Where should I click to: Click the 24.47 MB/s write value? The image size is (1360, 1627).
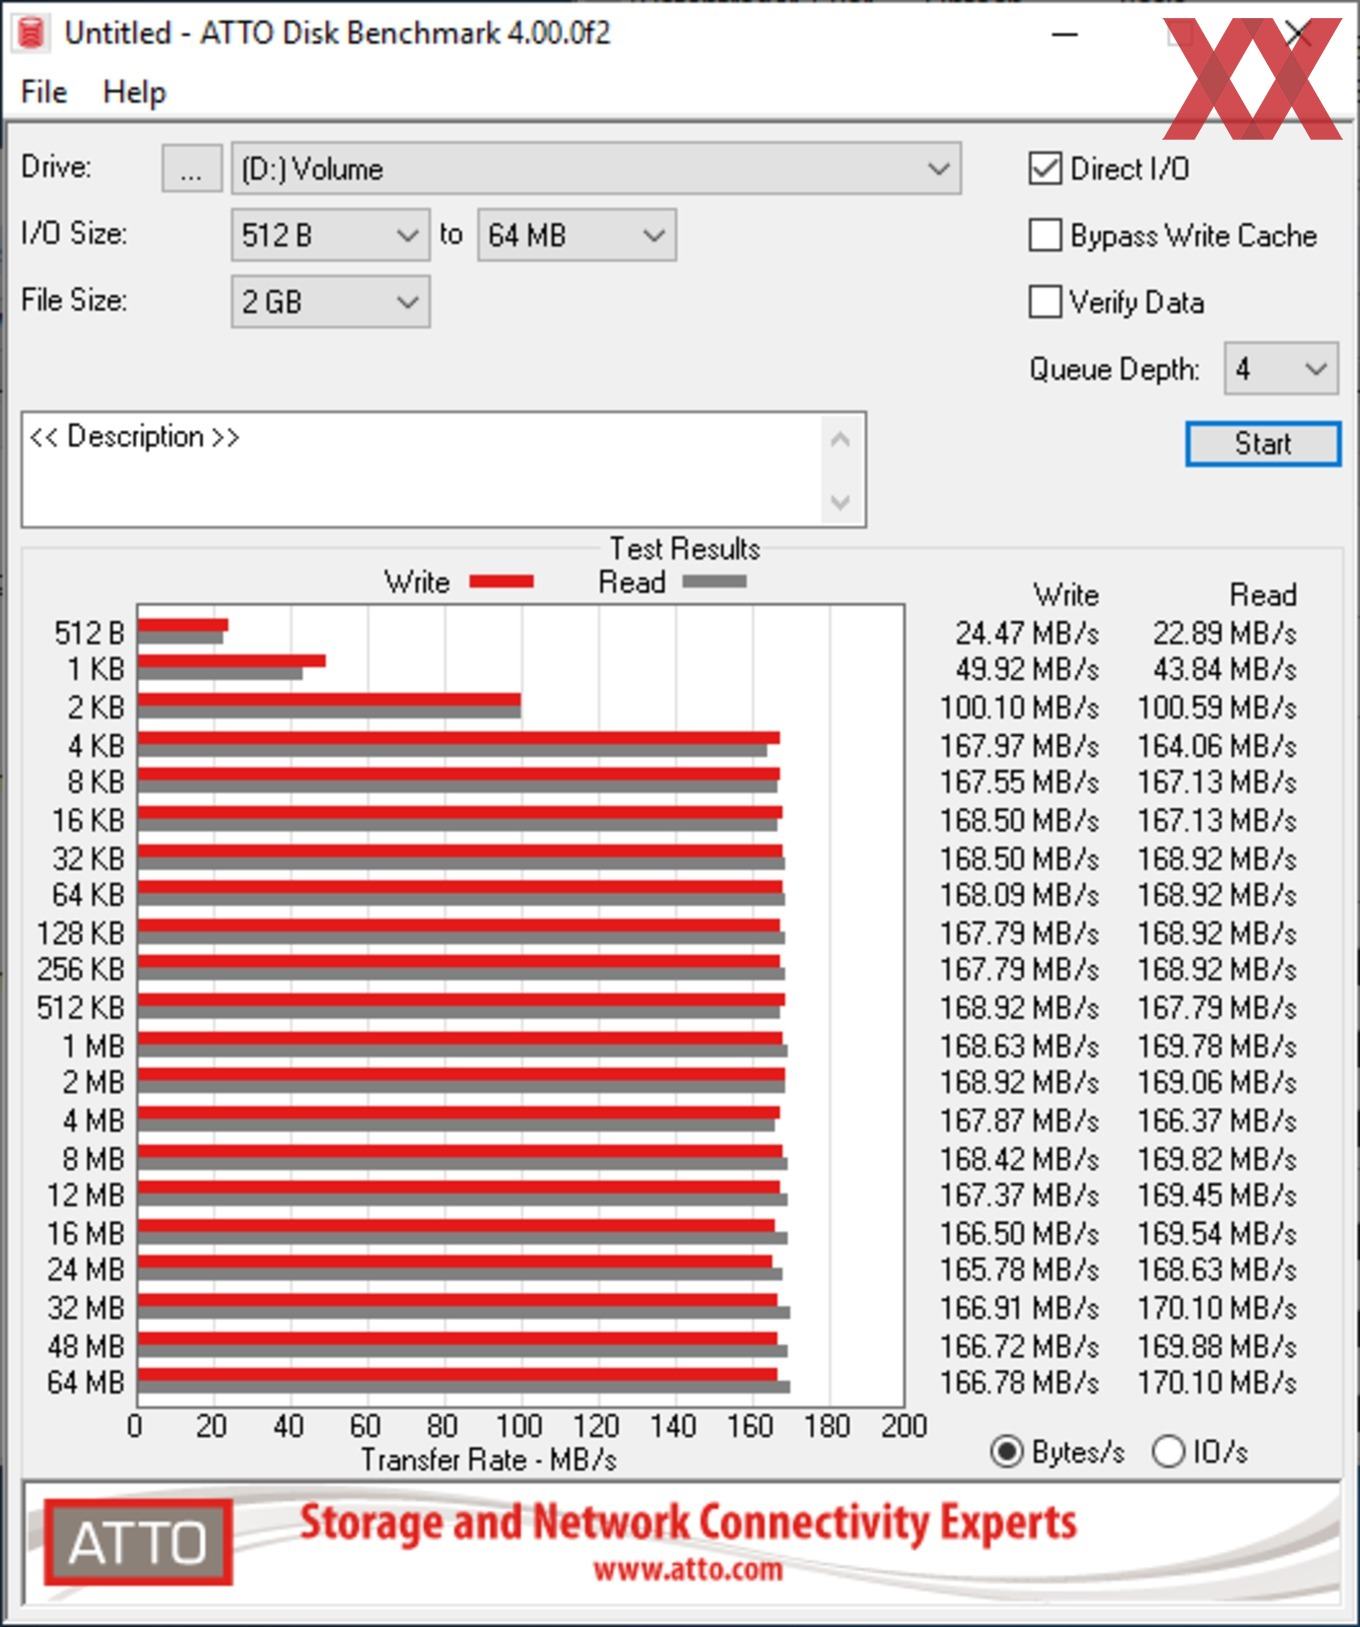pyautogui.click(x=1026, y=633)
